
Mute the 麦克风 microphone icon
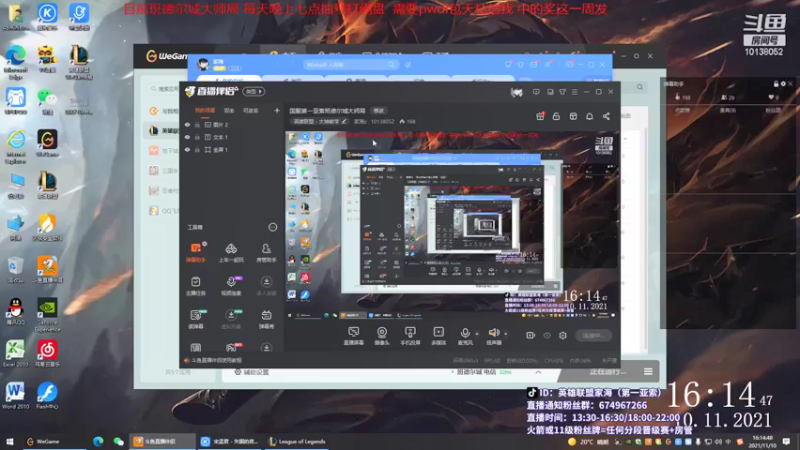click(465, 334)
